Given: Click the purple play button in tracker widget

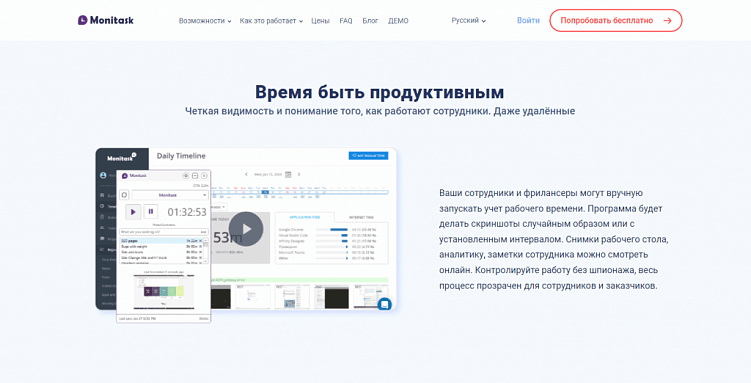Looking at the screenshot, I should click(x=133, y=212).
